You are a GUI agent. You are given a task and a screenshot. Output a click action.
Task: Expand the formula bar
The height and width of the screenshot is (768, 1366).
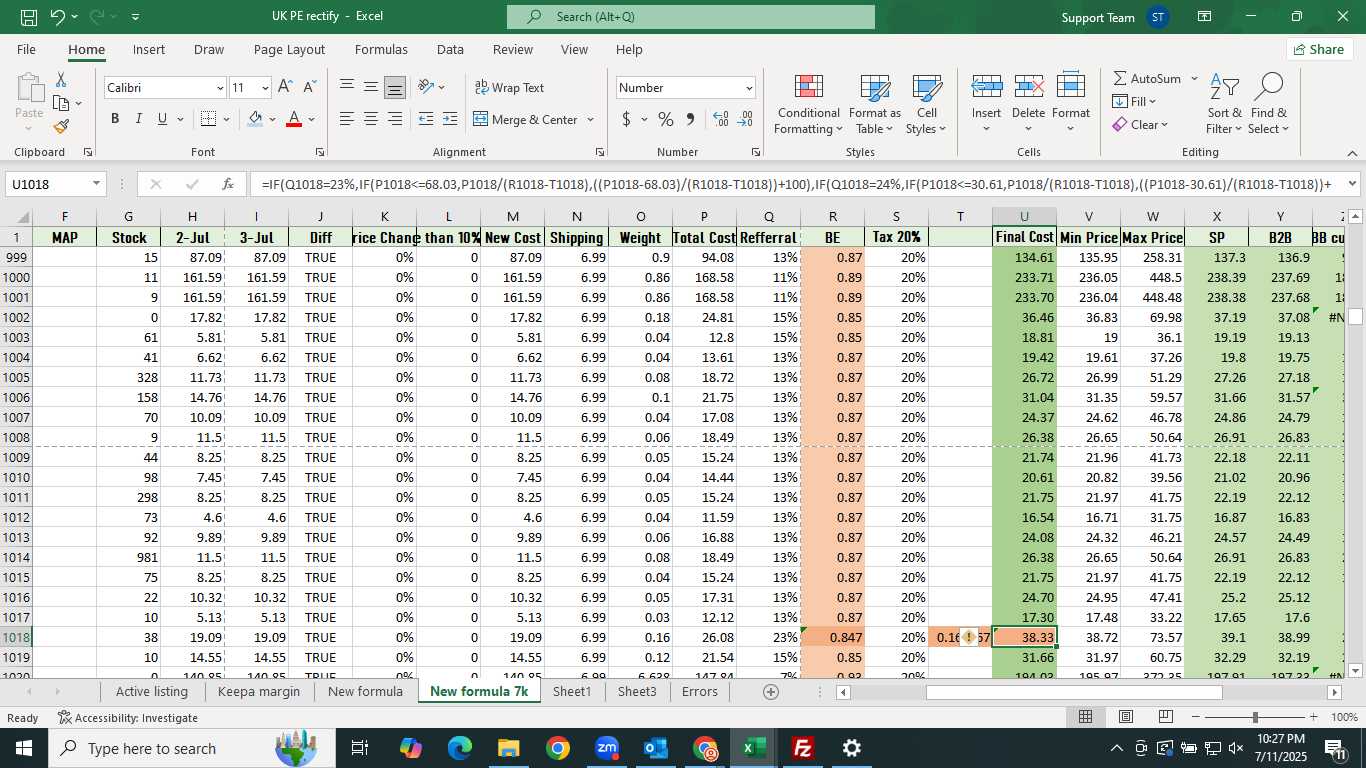pyautogui.click(x=1352, y=183)
